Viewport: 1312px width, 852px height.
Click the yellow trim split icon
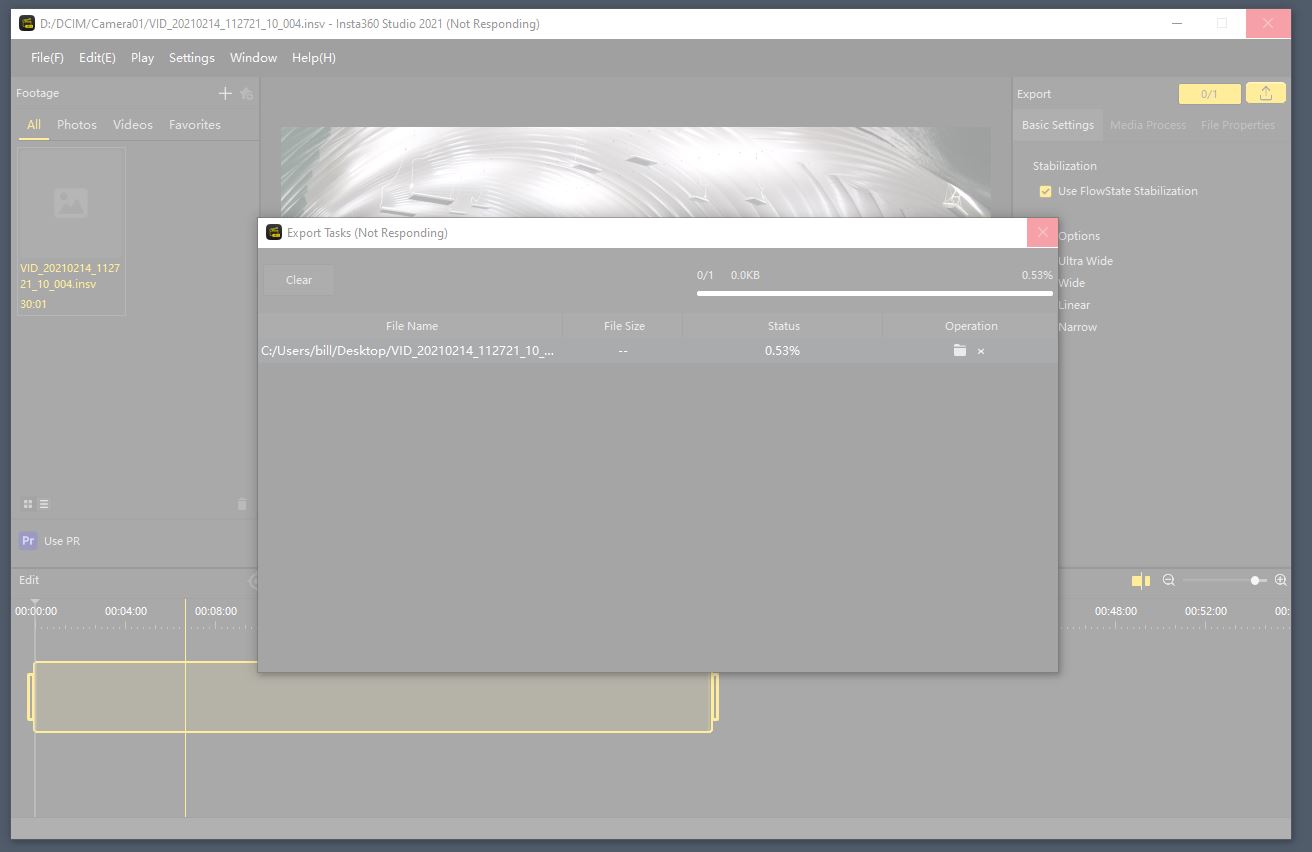1141,580
